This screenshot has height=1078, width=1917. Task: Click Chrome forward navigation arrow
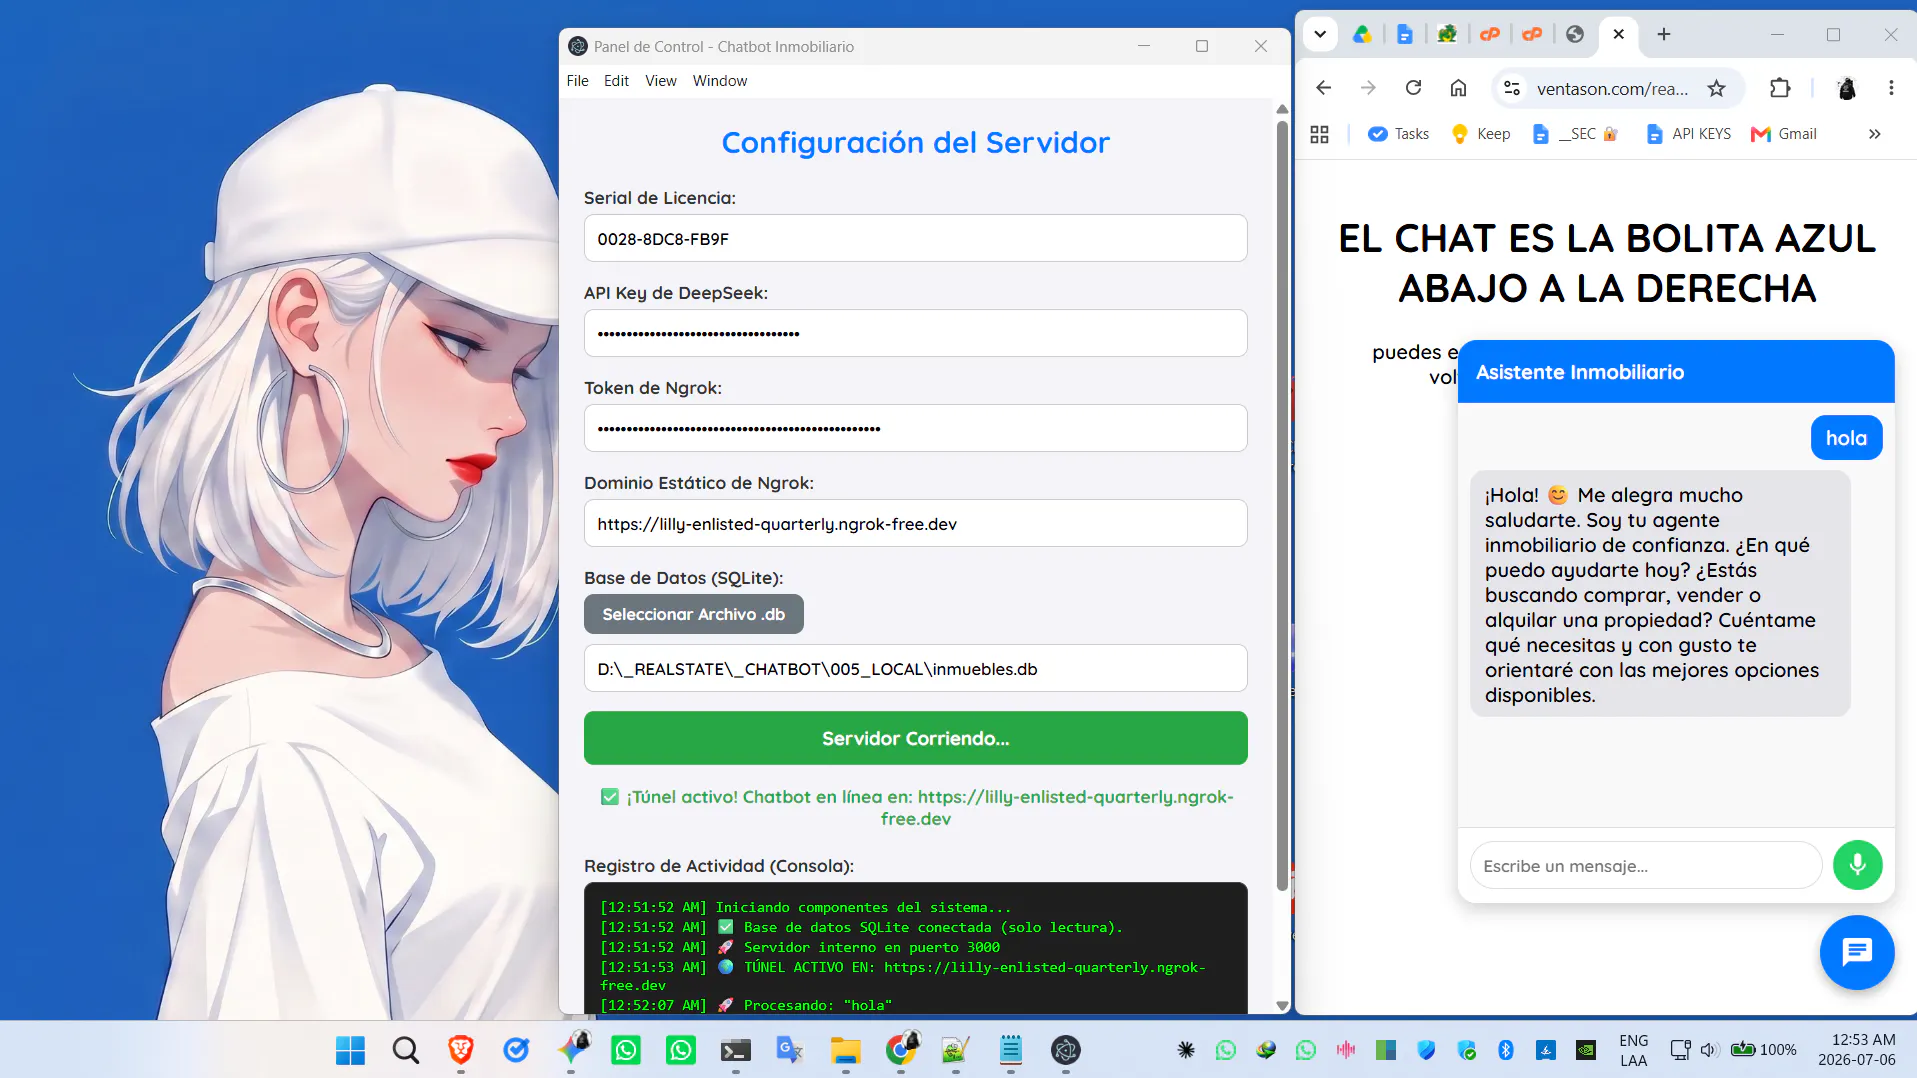click(x=1368, y=88)
